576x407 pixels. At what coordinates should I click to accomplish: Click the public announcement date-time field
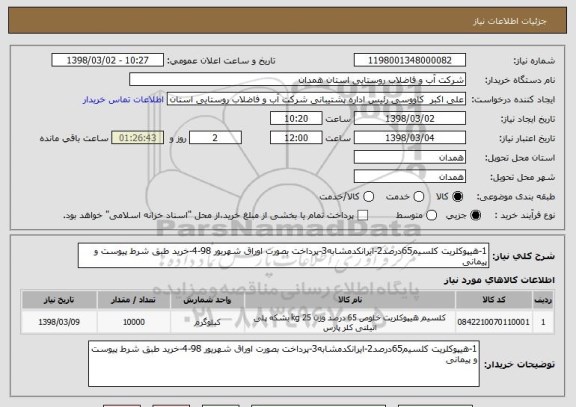(x=108, y=60)
